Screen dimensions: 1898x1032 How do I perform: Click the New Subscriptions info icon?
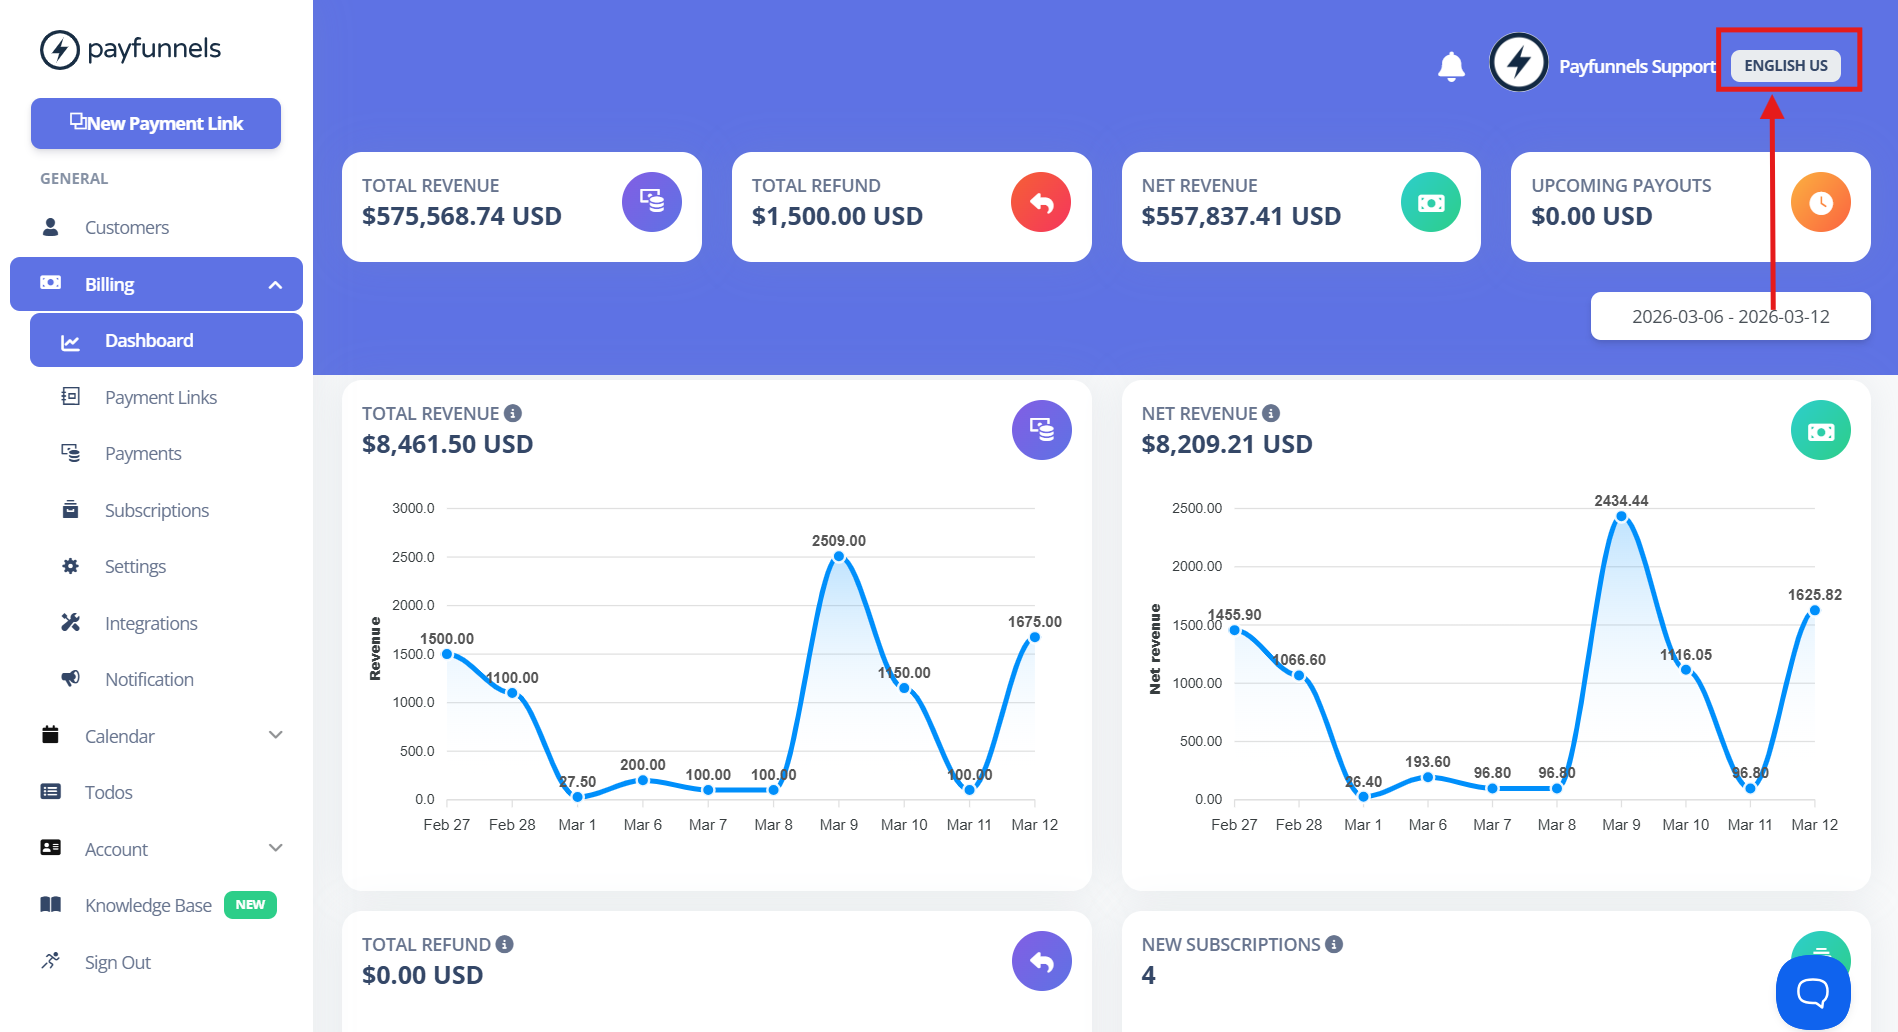1334,944
